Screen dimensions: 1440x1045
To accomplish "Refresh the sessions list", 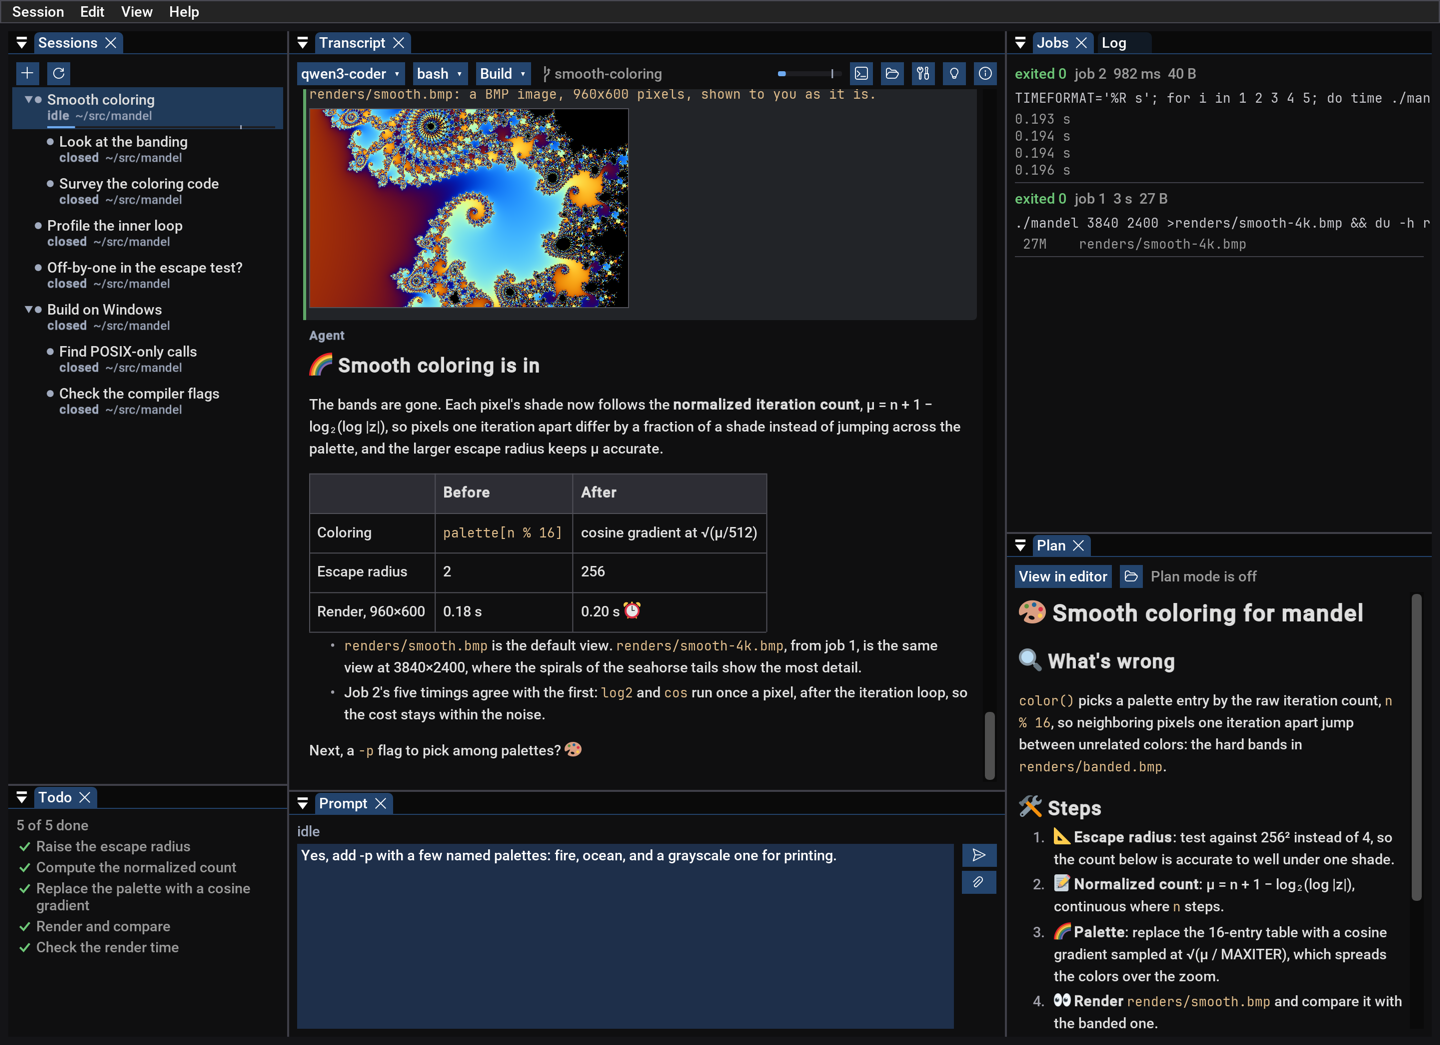I will (x=59, y=73).
